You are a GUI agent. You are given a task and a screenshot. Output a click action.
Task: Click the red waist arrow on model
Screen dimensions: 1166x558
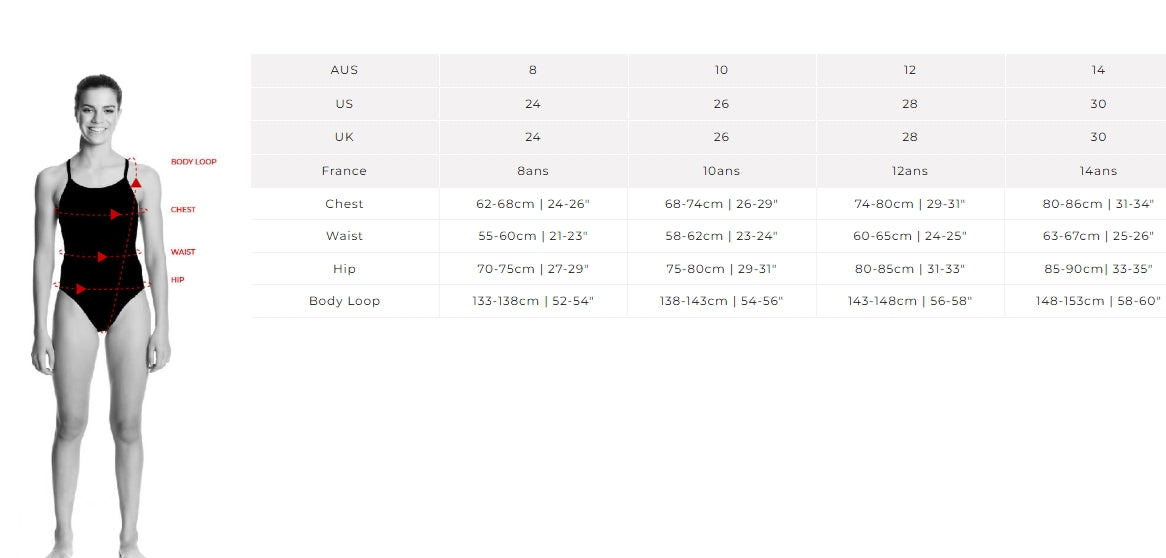coord(103,257)
